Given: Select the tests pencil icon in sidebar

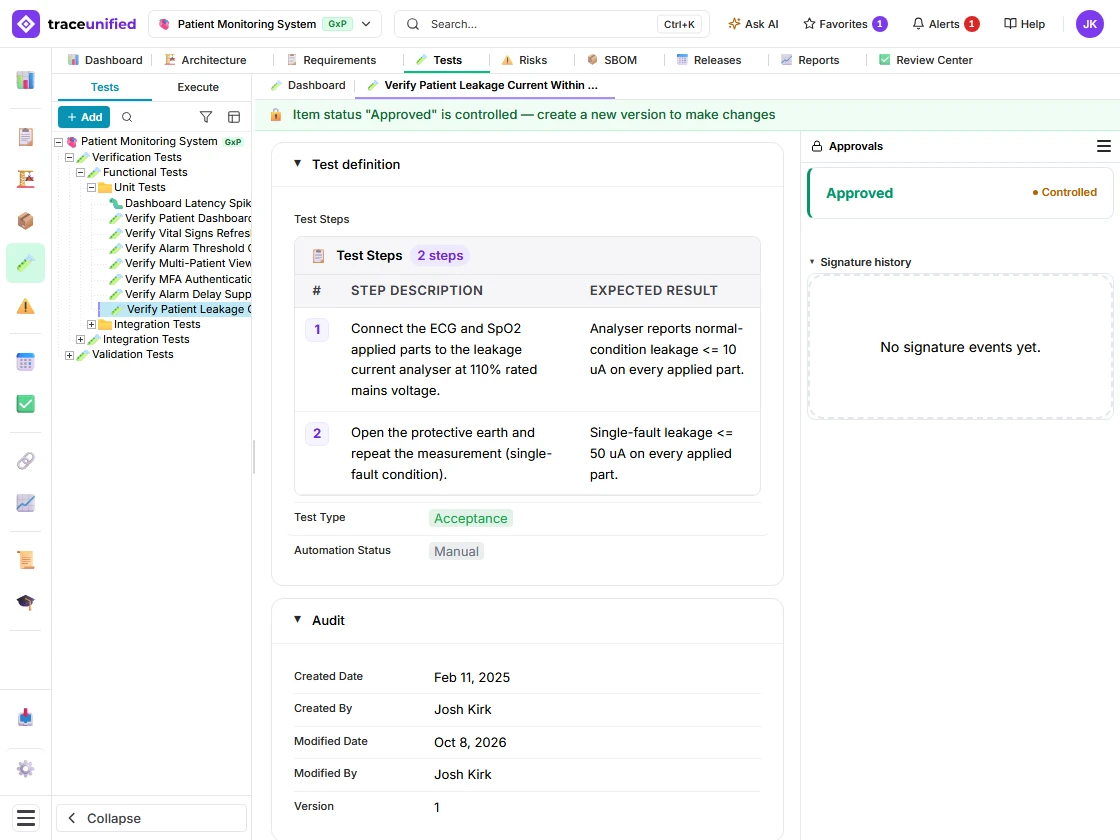Looking at the screenshot, I should click(26, 264).
